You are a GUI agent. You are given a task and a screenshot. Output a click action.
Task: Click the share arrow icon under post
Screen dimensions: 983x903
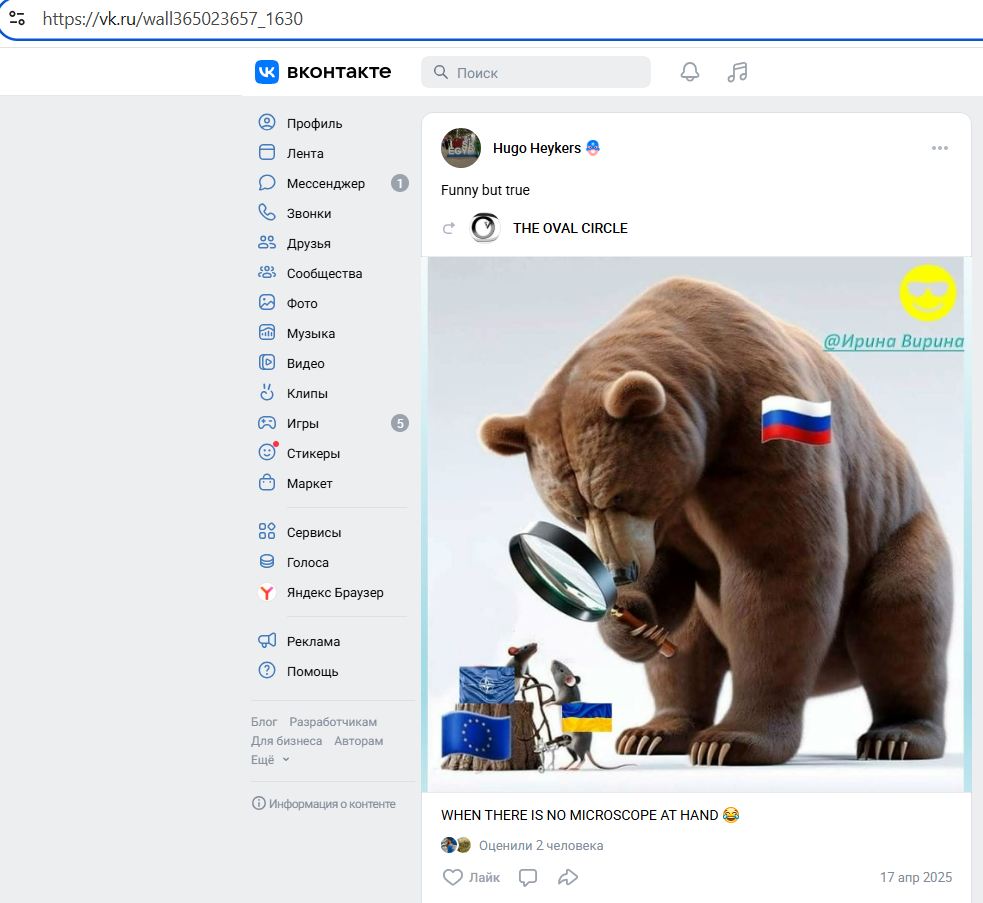coord(568,877)
